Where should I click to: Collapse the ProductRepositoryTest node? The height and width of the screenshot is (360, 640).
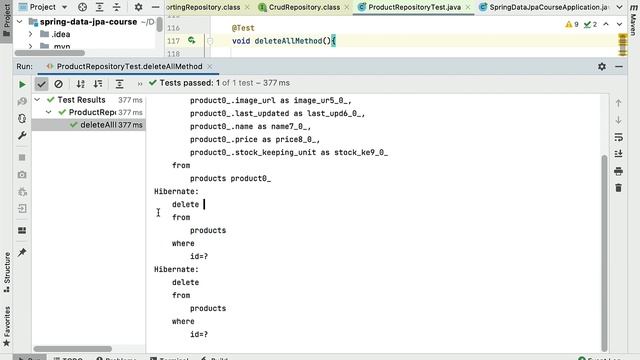click(x=49, y=112)
